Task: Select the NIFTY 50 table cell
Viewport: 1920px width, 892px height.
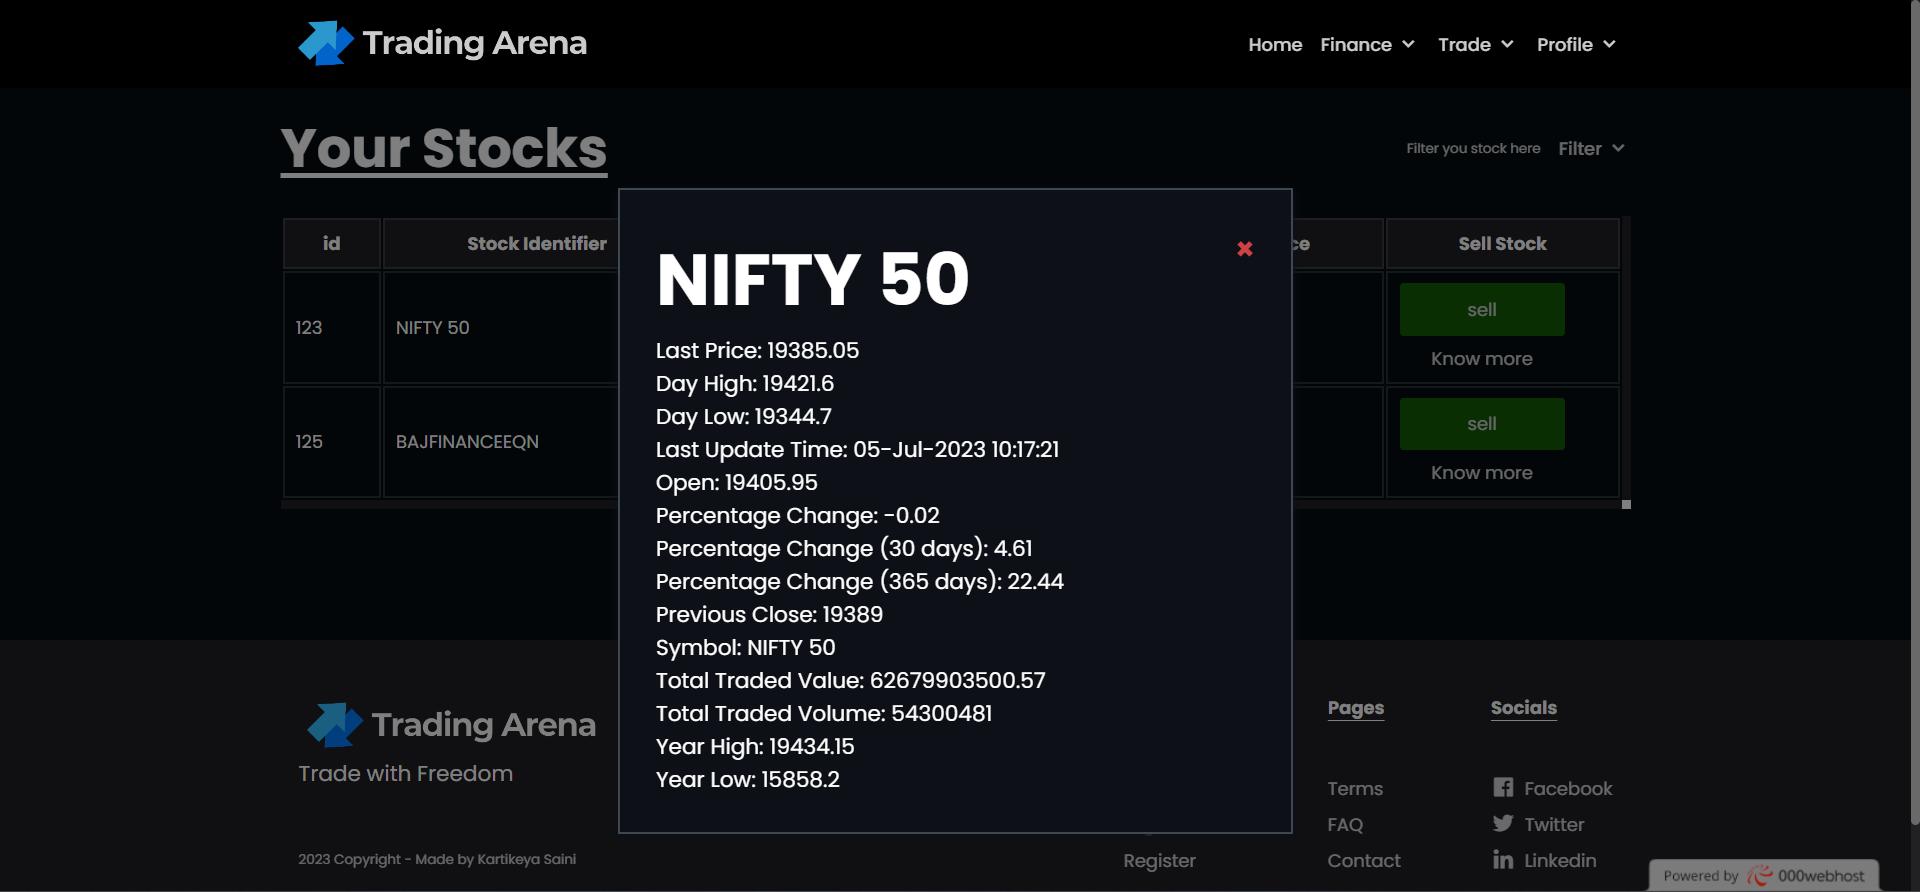Action: coord(501,327)
